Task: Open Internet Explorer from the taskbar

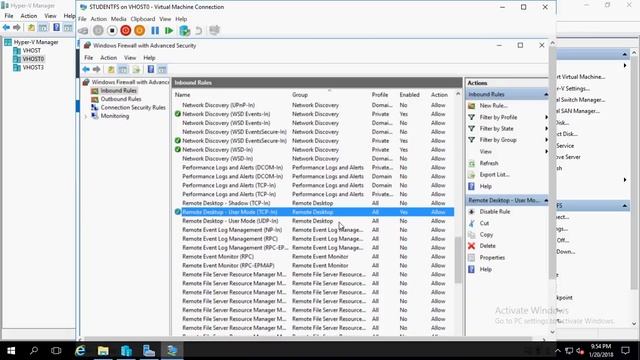Action: (x=80, y=351)
